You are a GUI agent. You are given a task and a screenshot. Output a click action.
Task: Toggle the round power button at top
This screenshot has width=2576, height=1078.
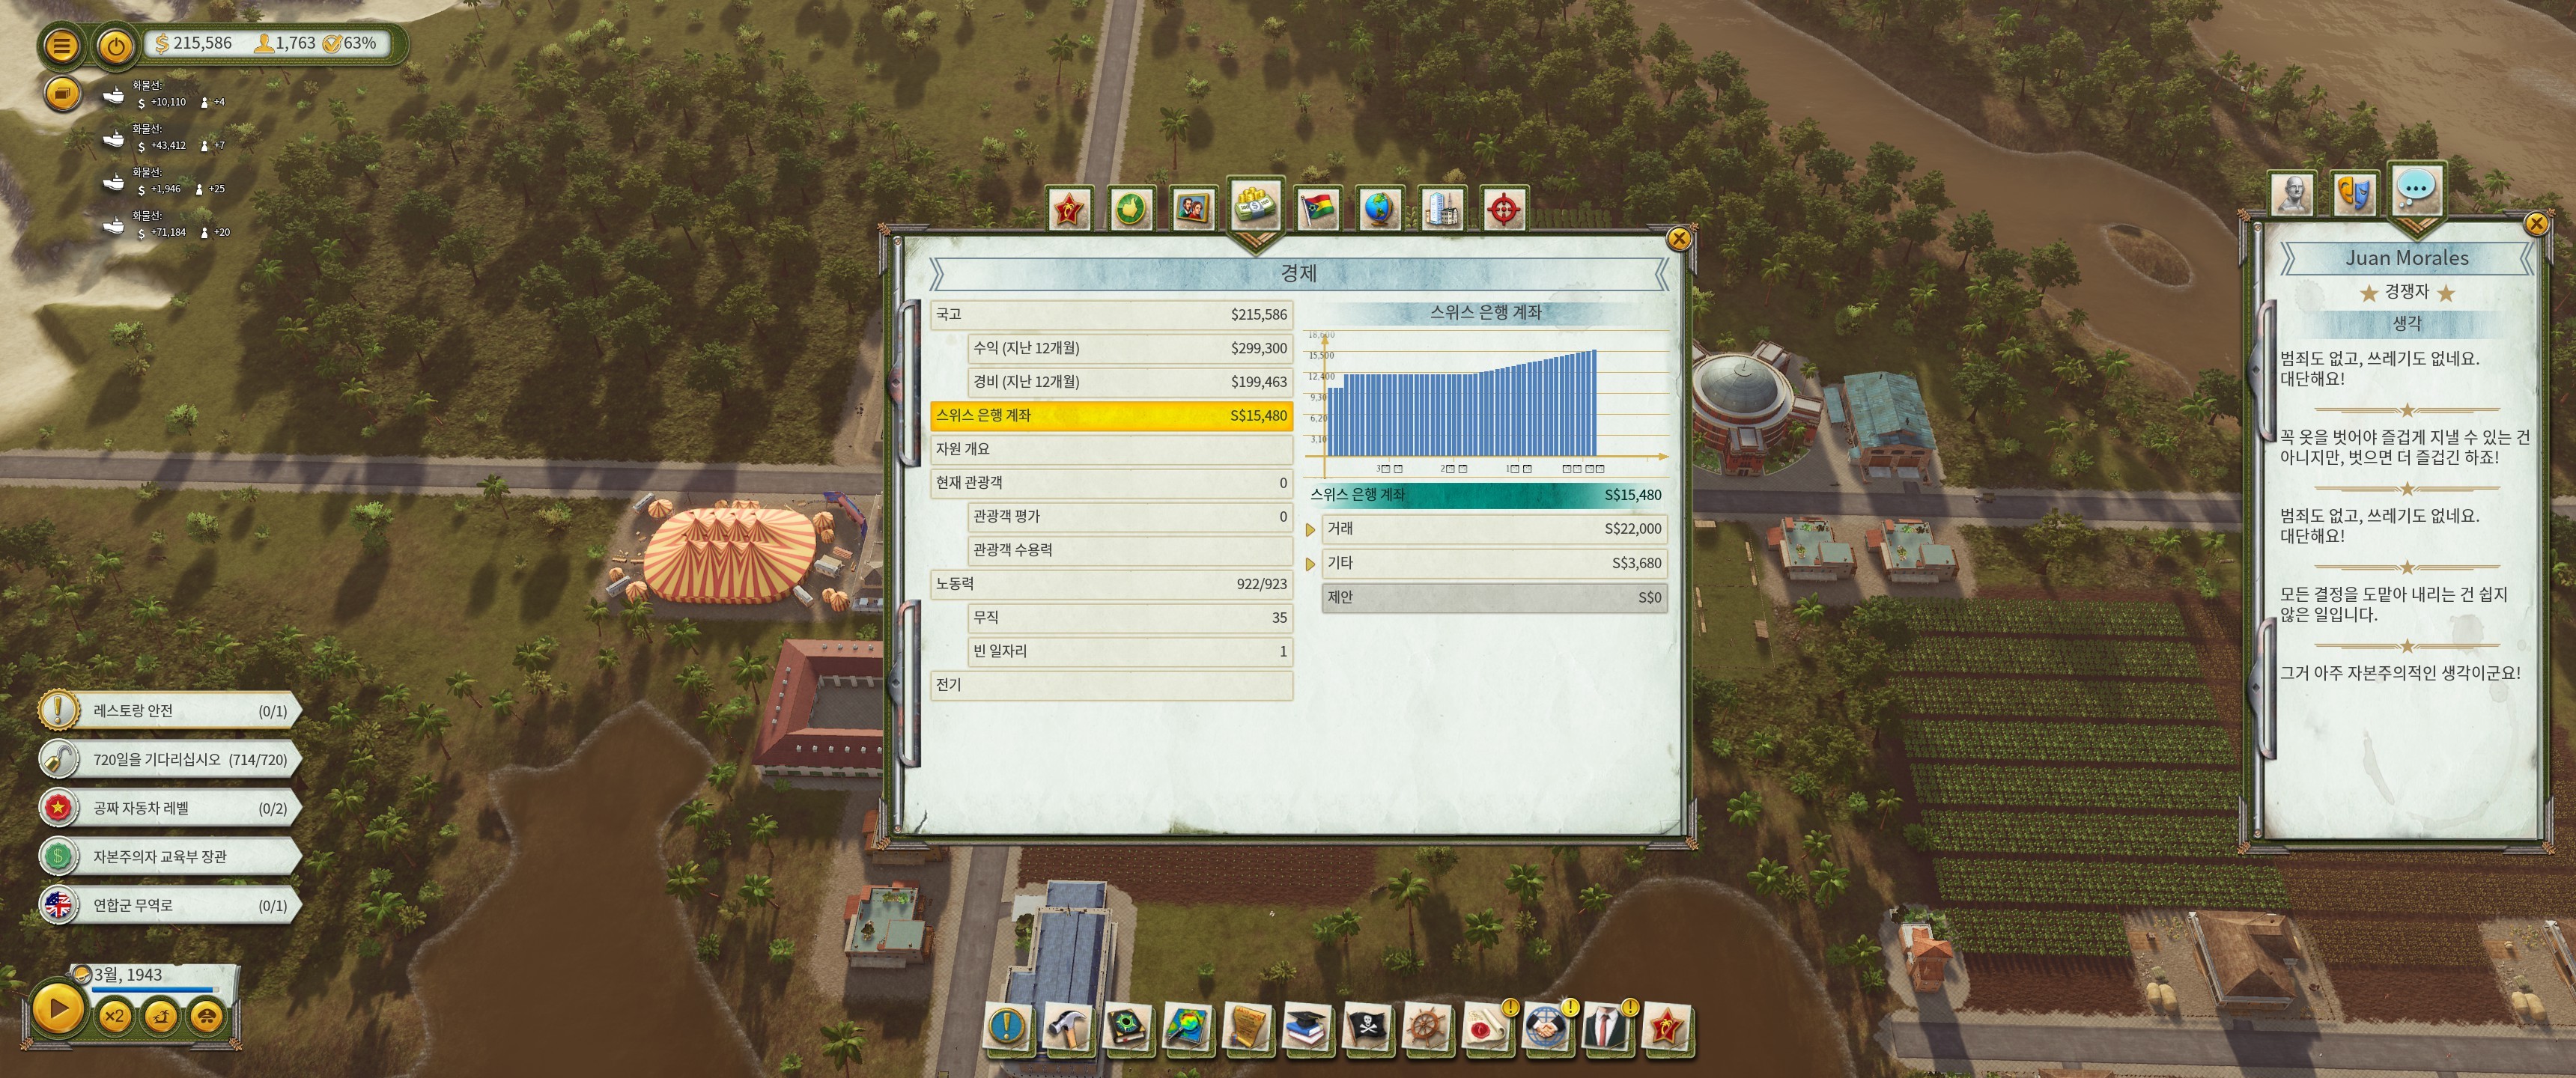click(x=116, y=45)
